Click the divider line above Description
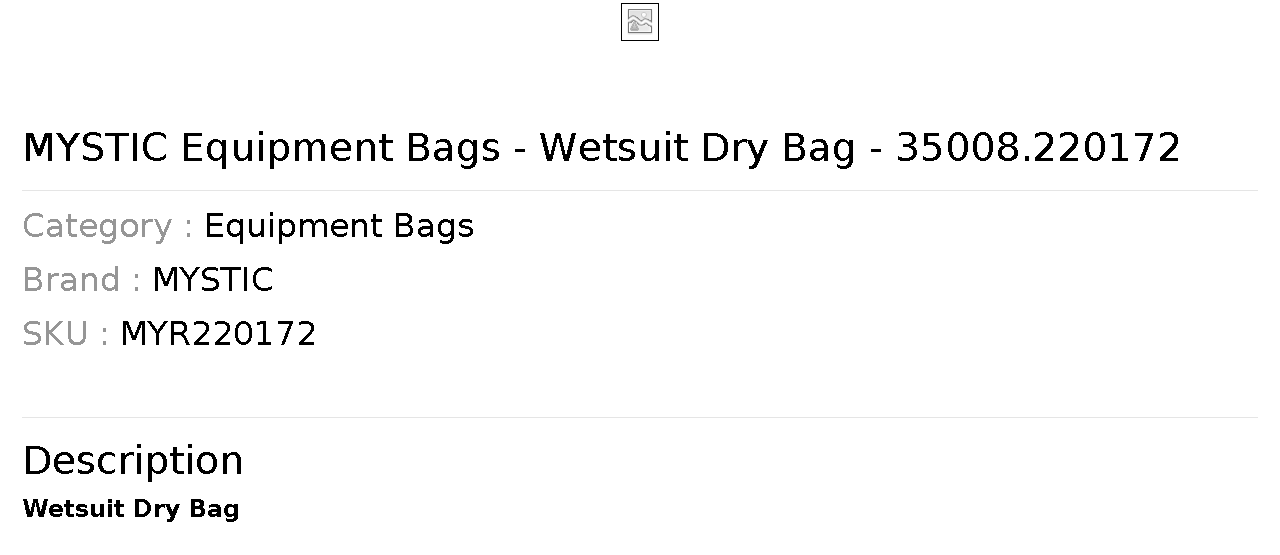Viewport: 1280px width, 555px height. (640, 417)
